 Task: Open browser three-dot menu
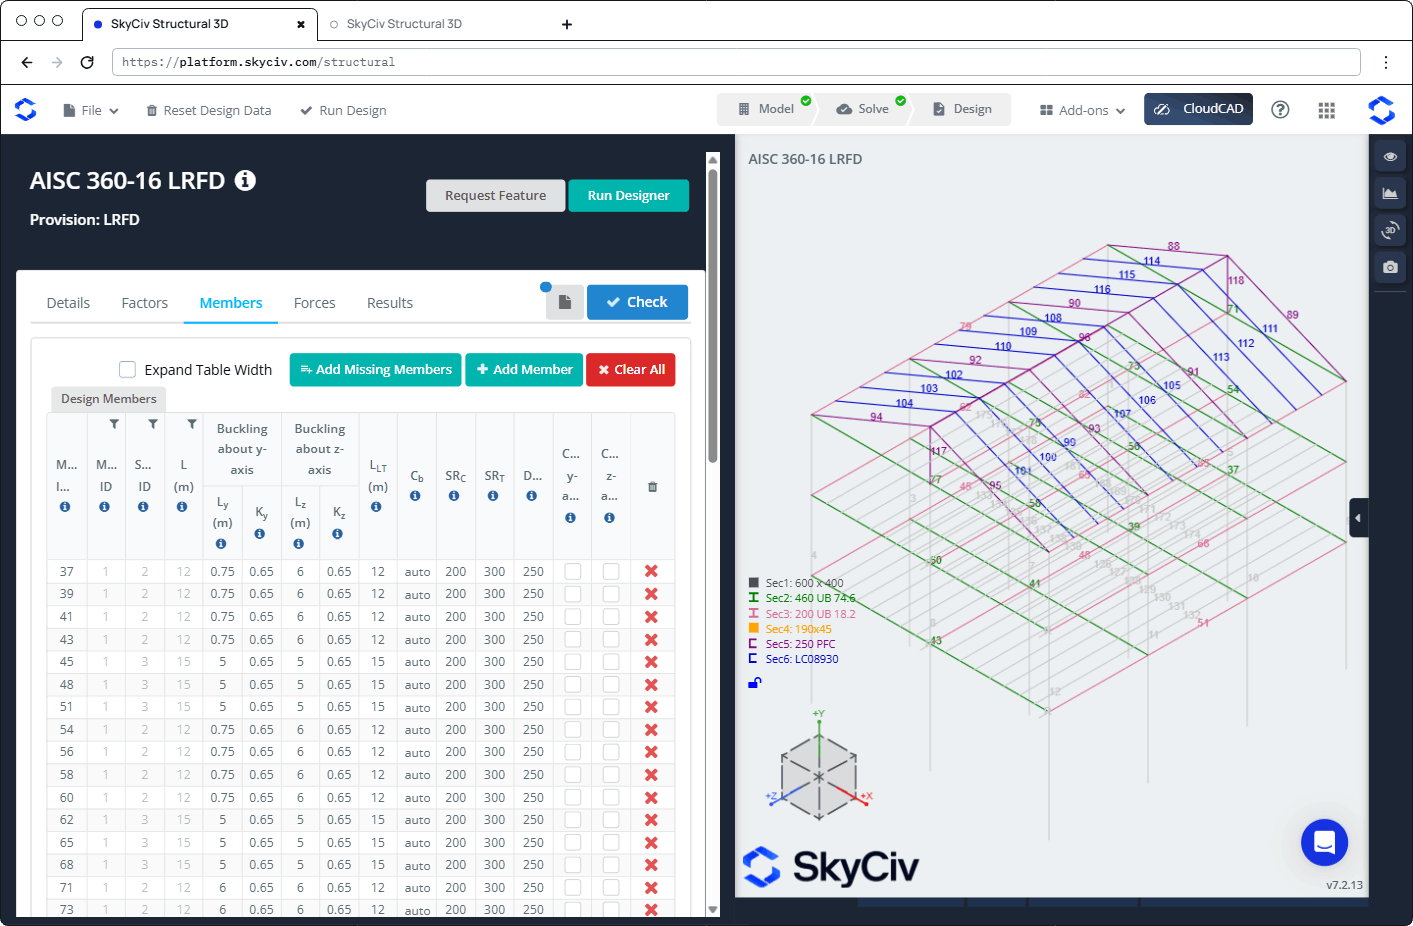click(x=1386, y=62)
